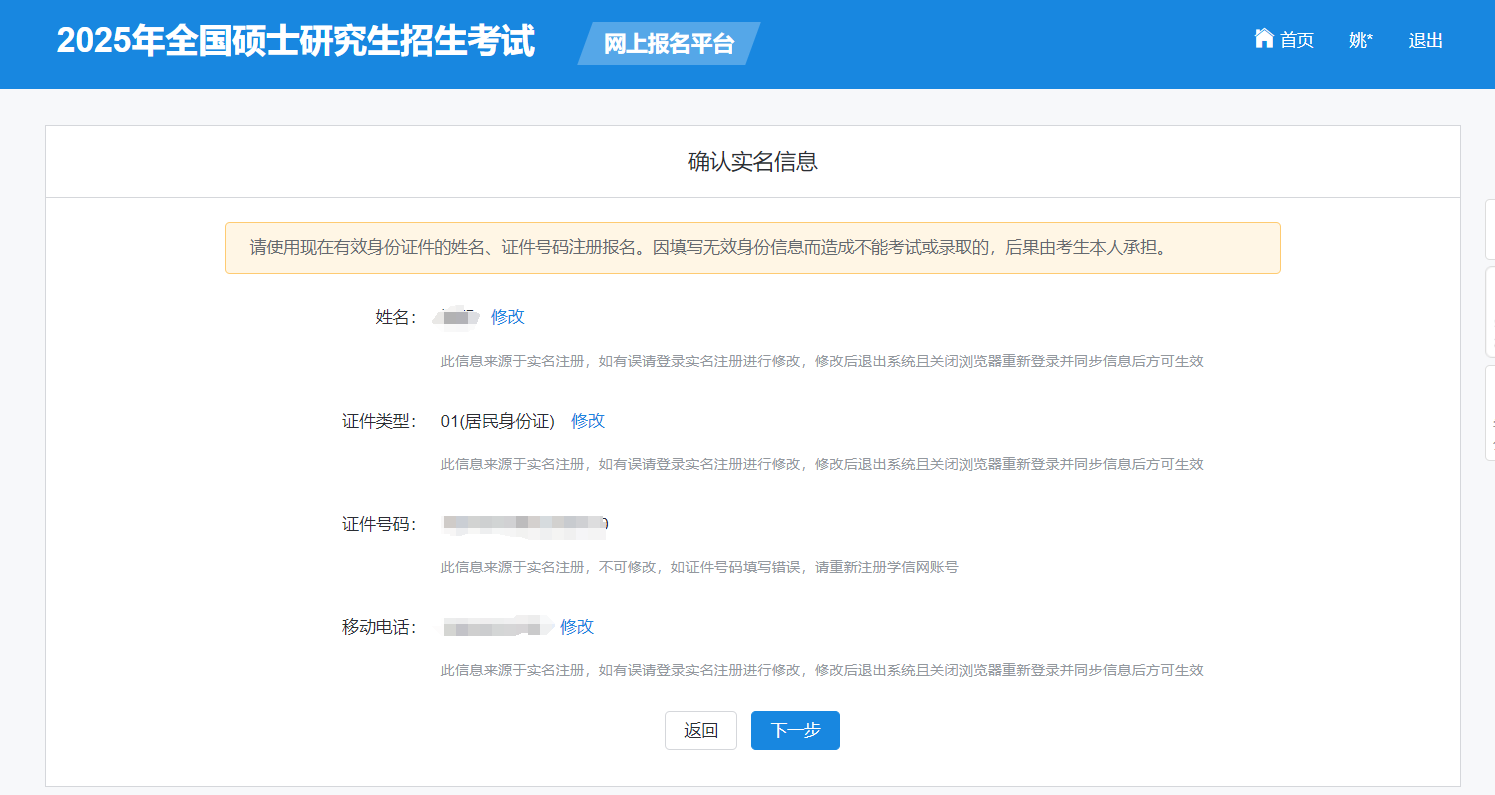Image resolution: width=1495 pixels, height=795 pixels.
Task: Click 修改 next to 证件类型
Action: [x=588, y=421]
